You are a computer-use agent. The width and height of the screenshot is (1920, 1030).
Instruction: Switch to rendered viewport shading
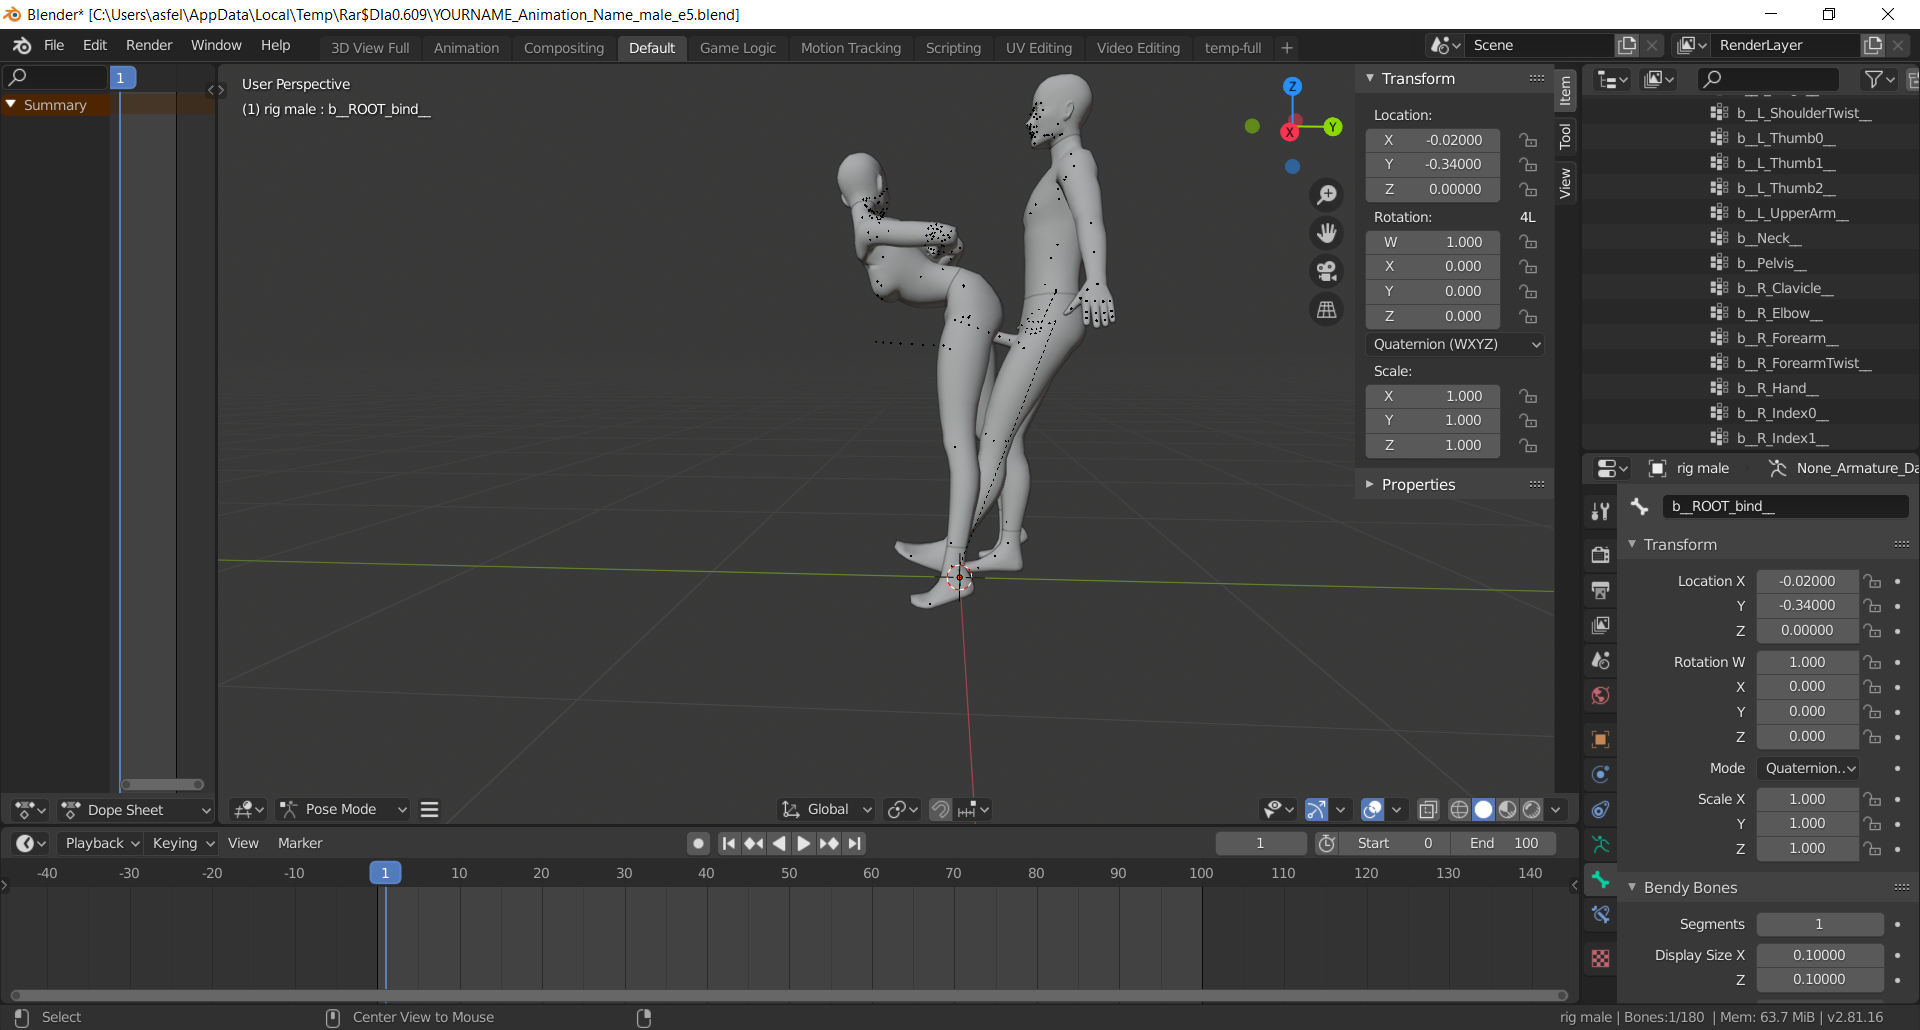coord(1532,809)
